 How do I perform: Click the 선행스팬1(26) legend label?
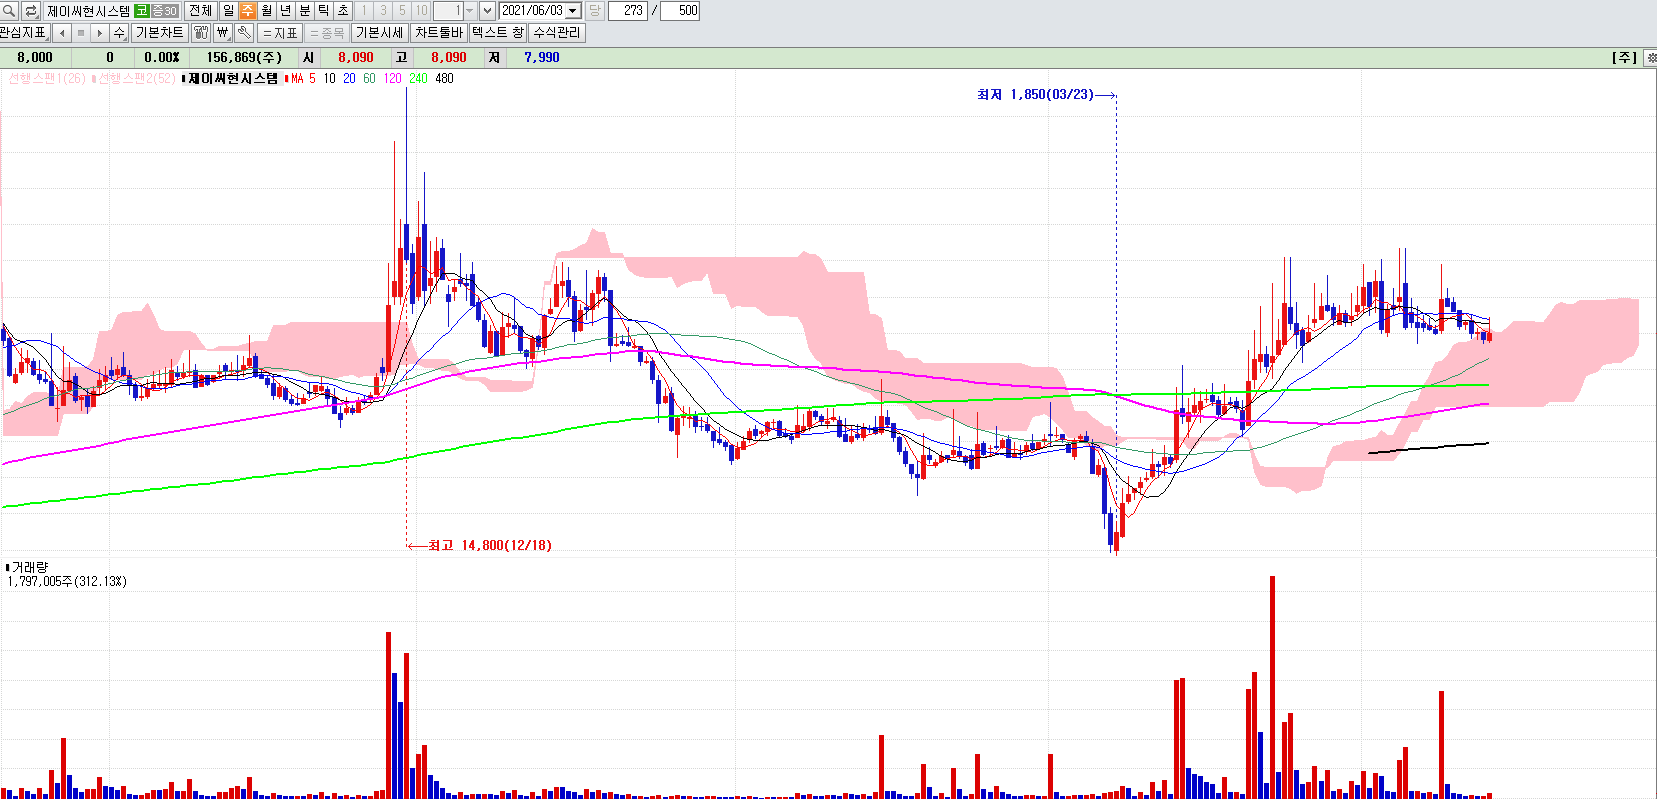[x=46, y=78]
